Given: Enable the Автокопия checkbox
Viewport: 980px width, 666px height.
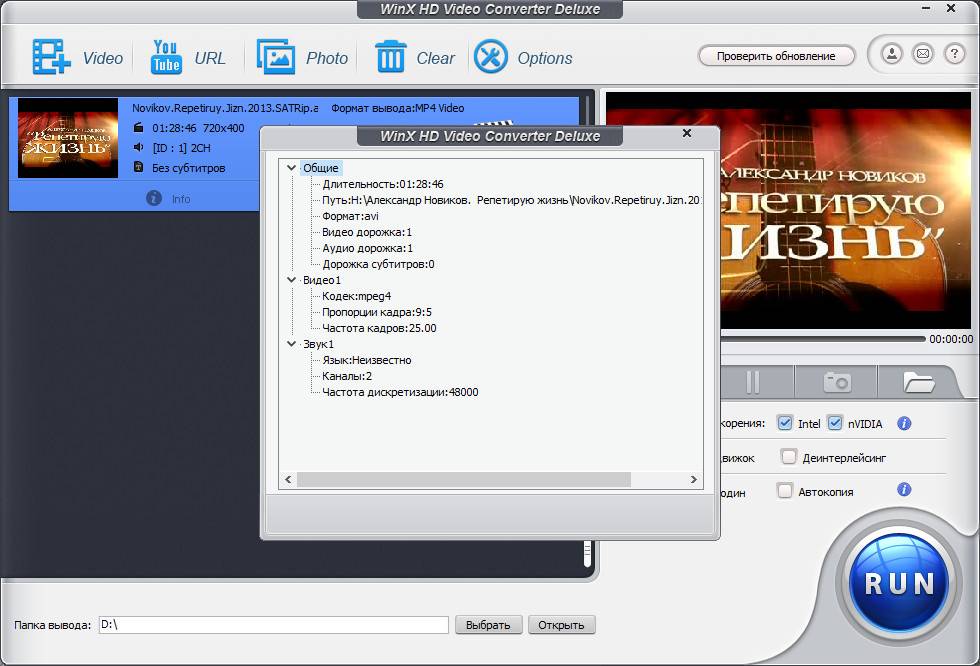Looking at the screenshot, I should (x=784, y=490).
